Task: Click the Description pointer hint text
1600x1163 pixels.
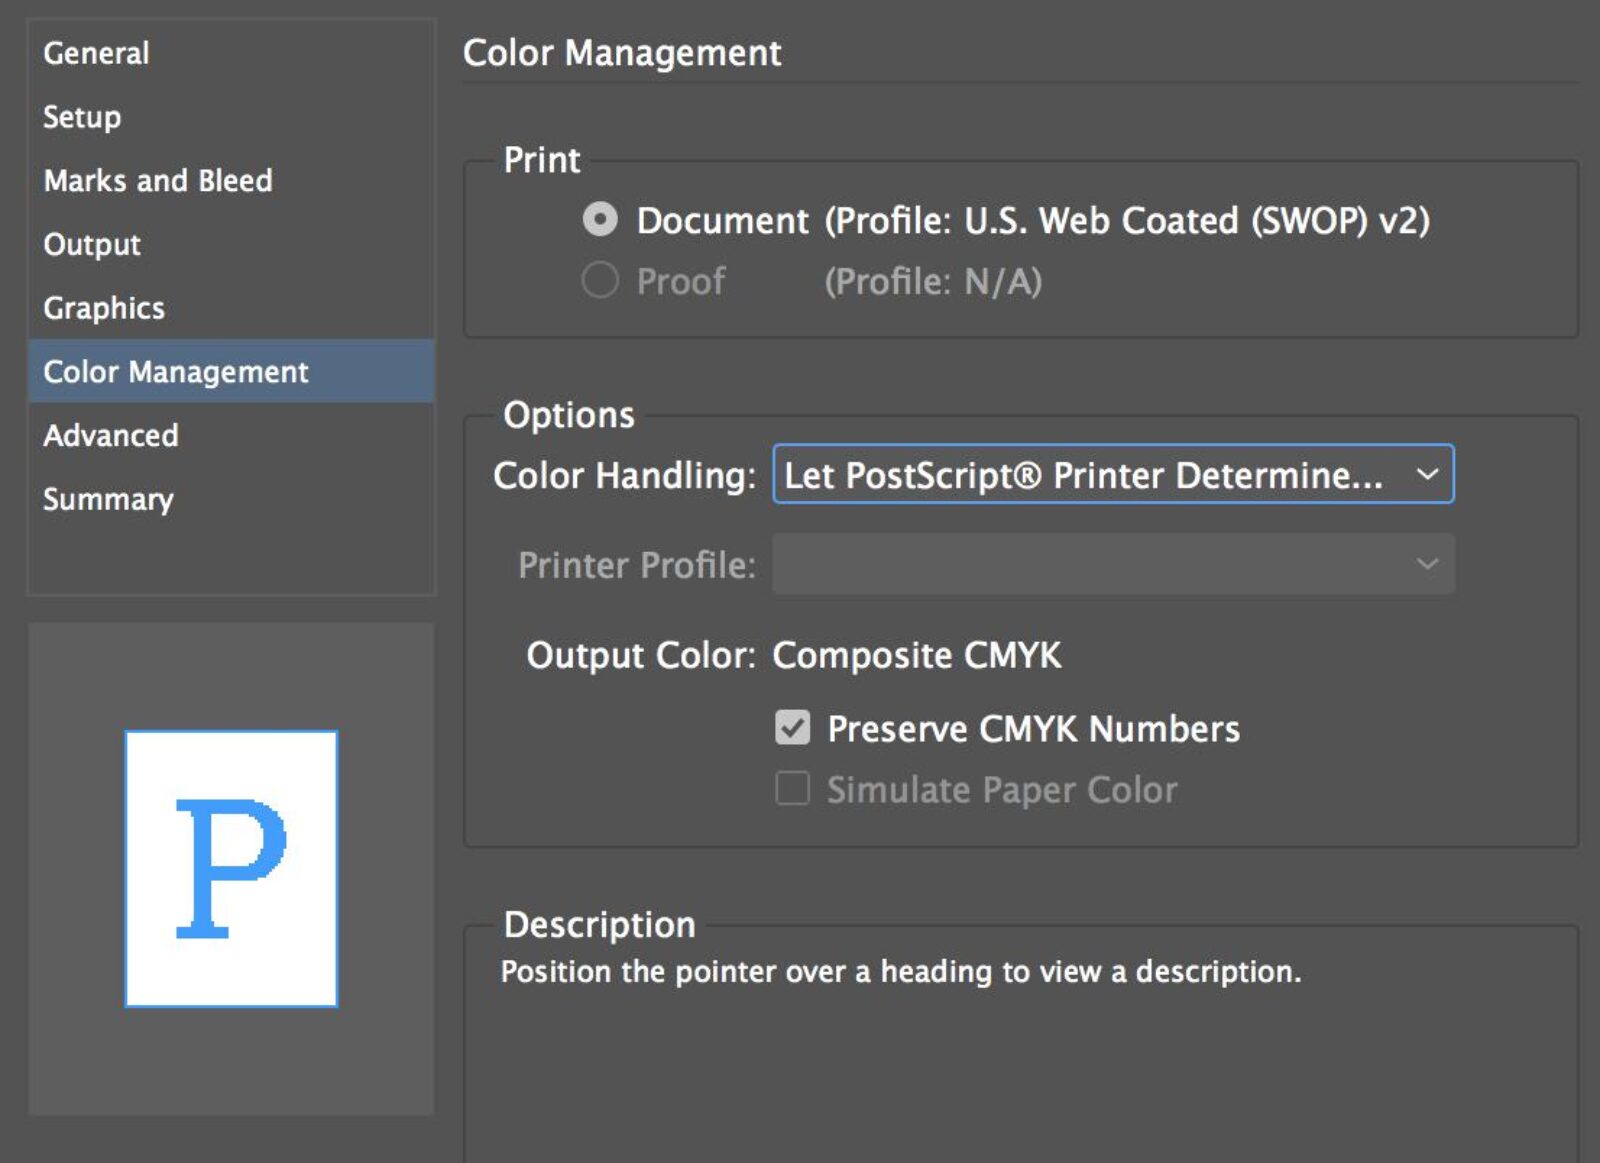Action: pyautogui.click(x=901, y=972)
